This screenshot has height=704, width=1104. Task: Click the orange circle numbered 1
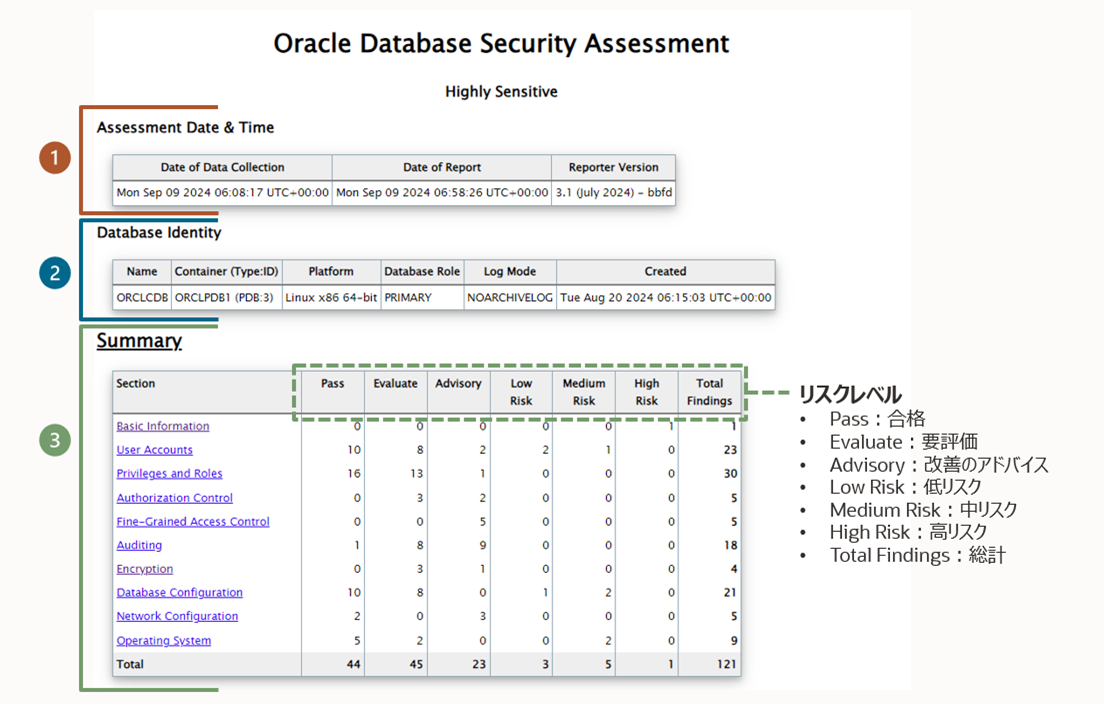(56, 158)
